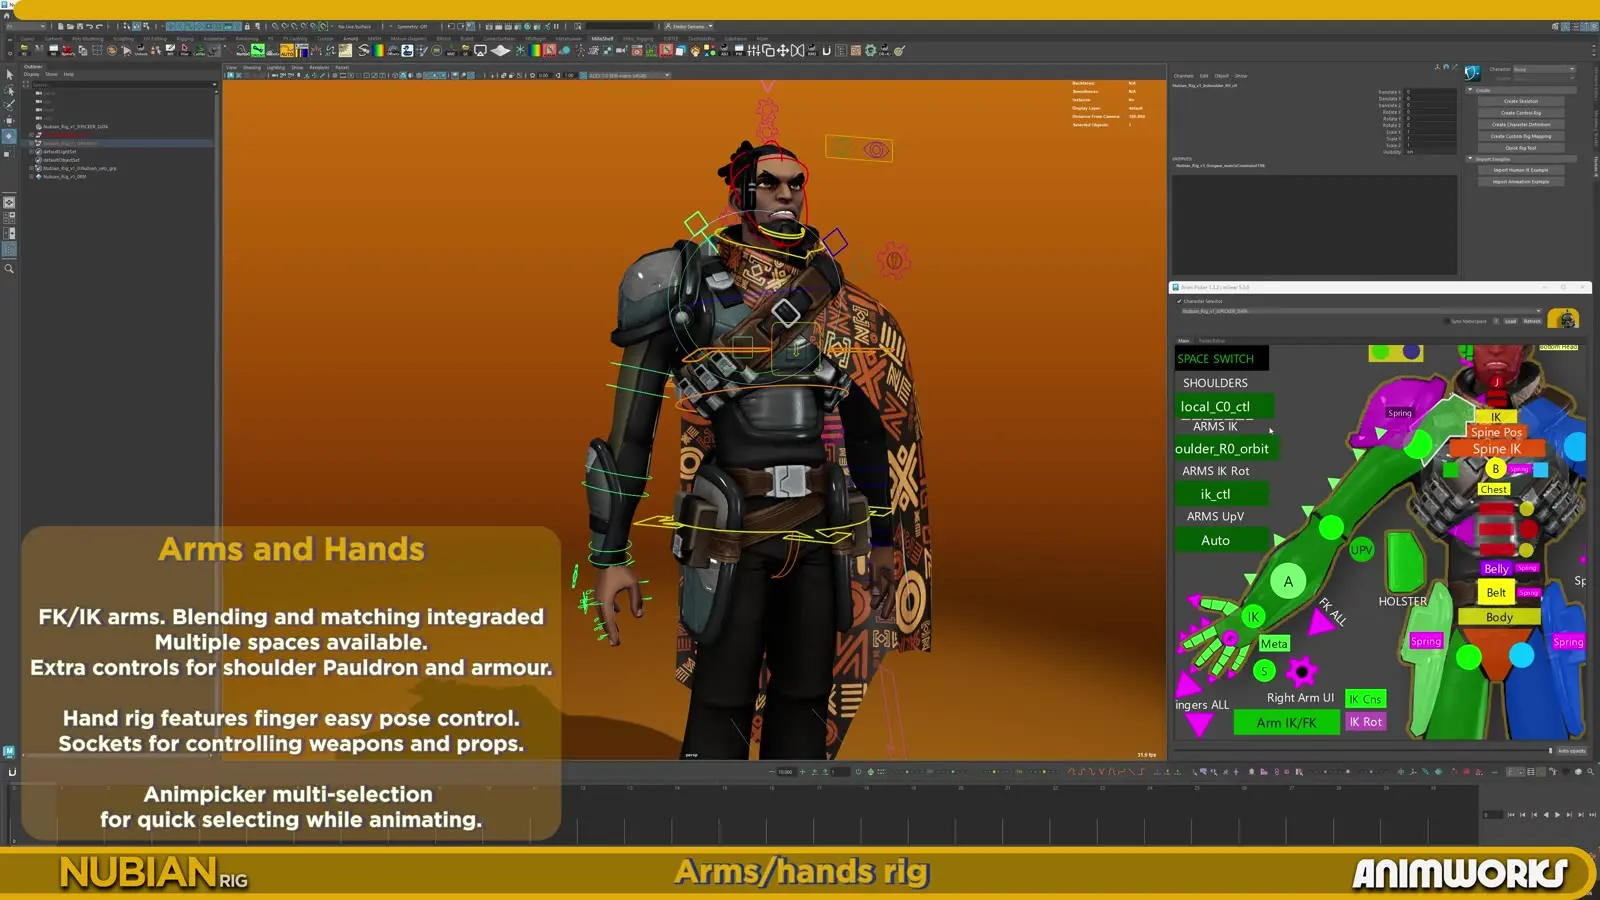Collapse the Import Samples section in HumanIK
1600x900 pixels.
click(1470, 159)
